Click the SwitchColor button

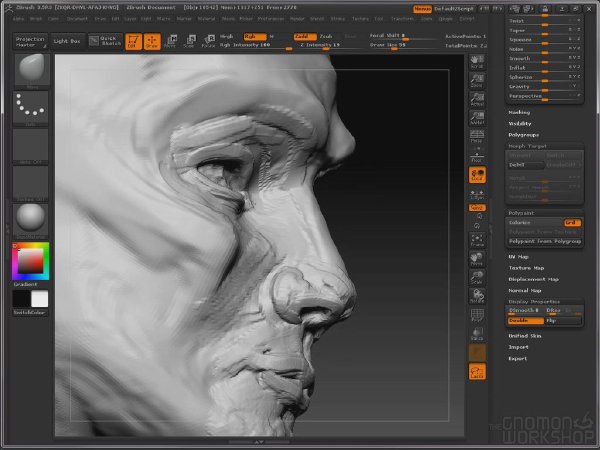point(29,313)
